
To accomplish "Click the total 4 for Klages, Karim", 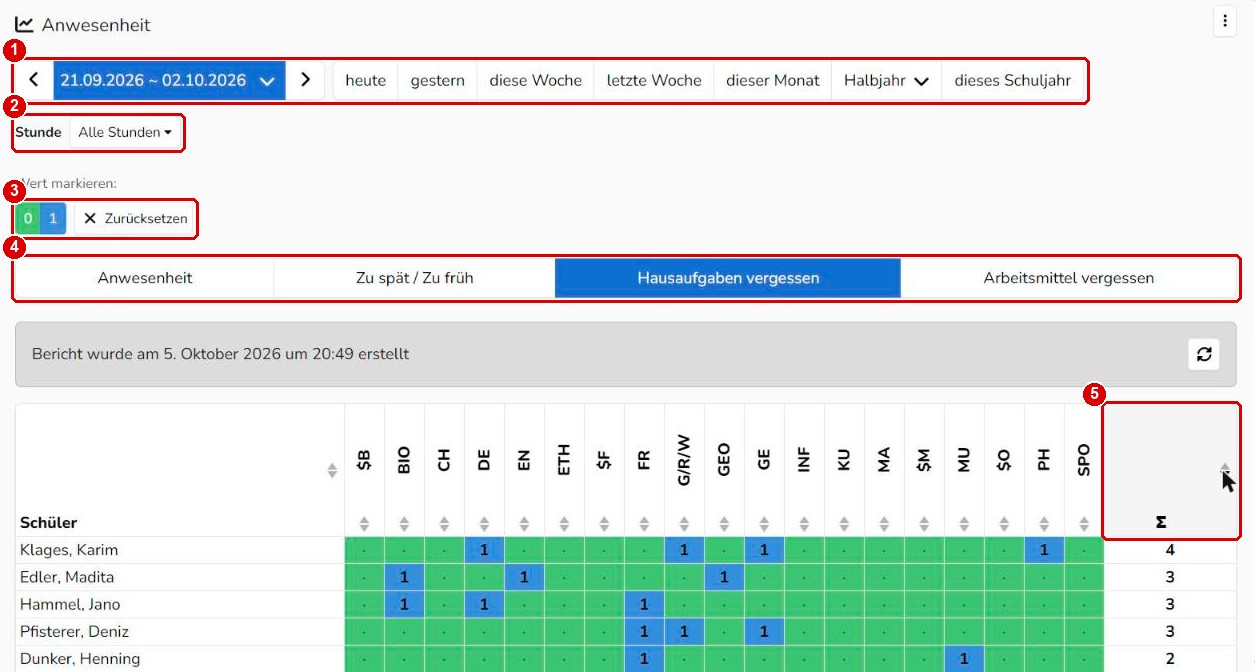I will tap(1170, 550).
